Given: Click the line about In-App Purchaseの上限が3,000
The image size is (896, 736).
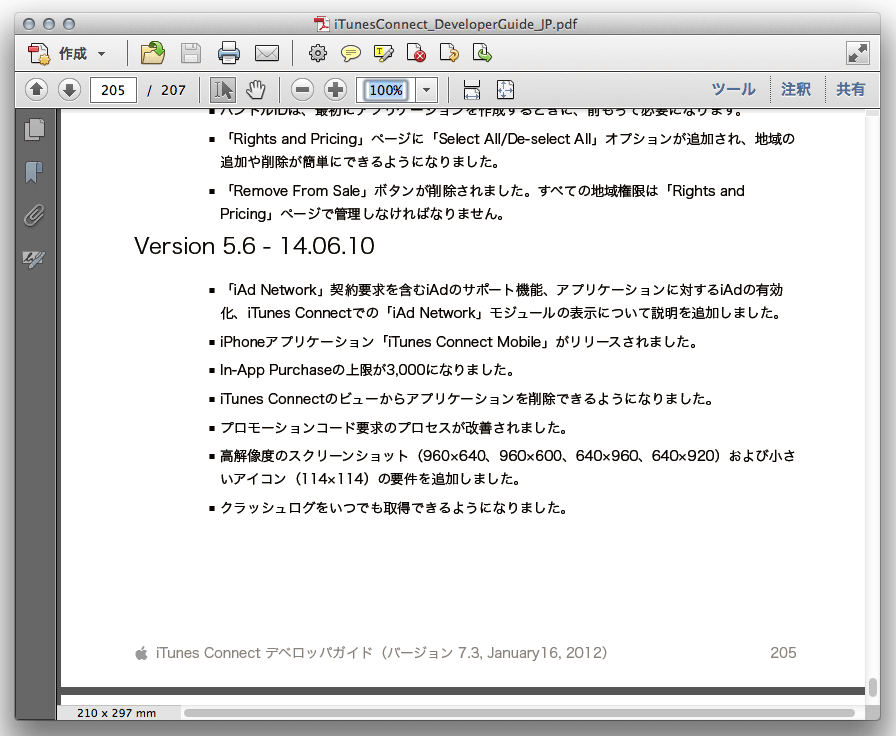Looking at the screenshot, I should click(367, 370).
